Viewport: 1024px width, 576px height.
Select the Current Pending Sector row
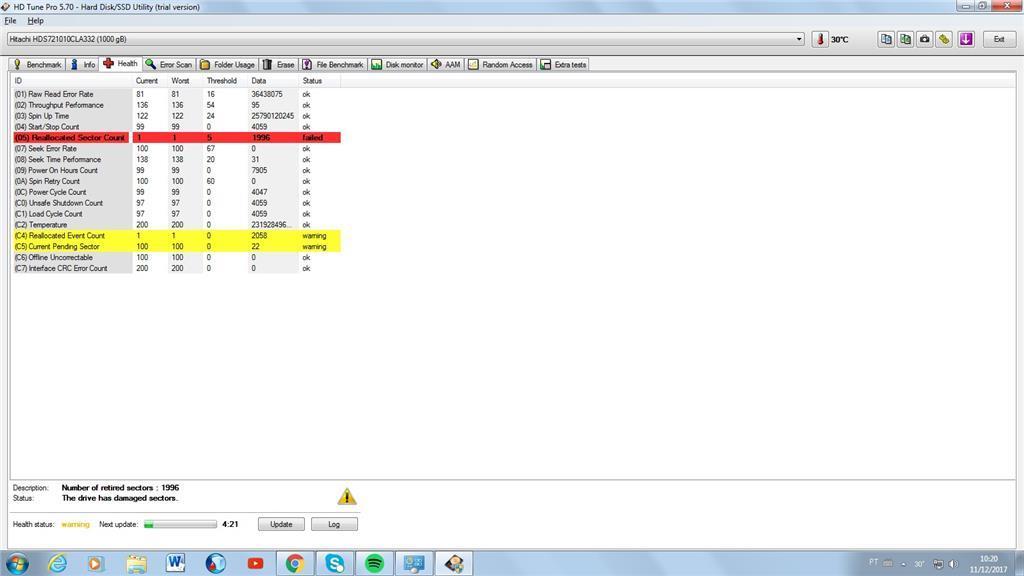coord(176,247)
